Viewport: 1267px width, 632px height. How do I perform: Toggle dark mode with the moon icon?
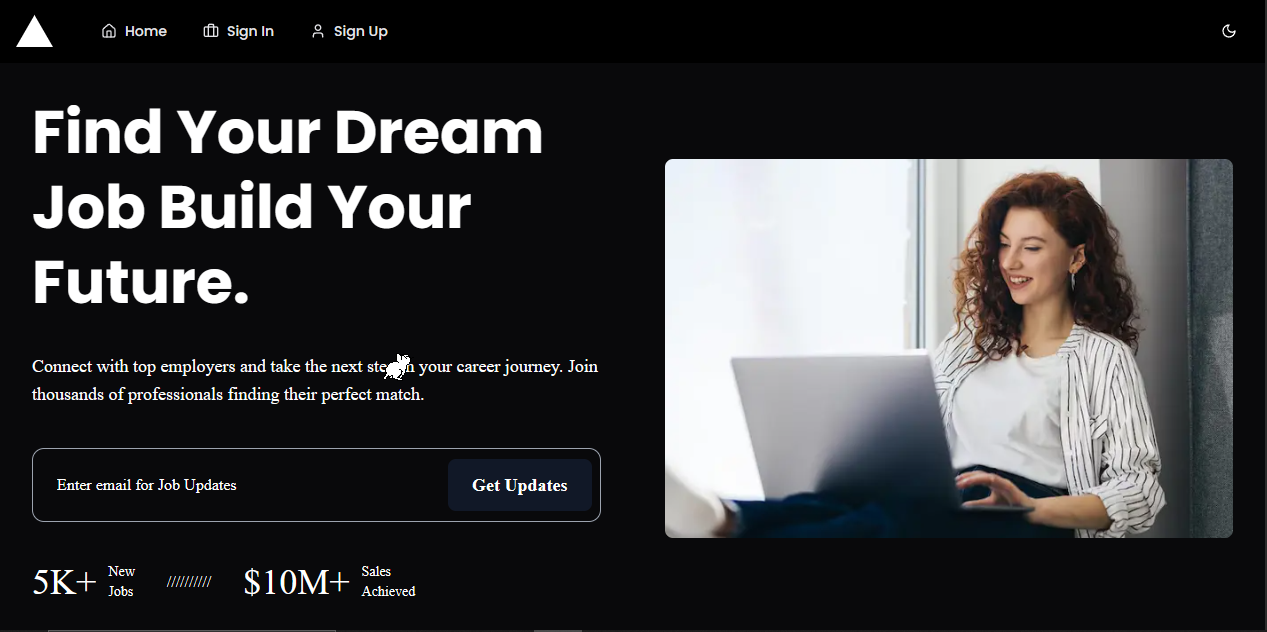[1229, 31]
